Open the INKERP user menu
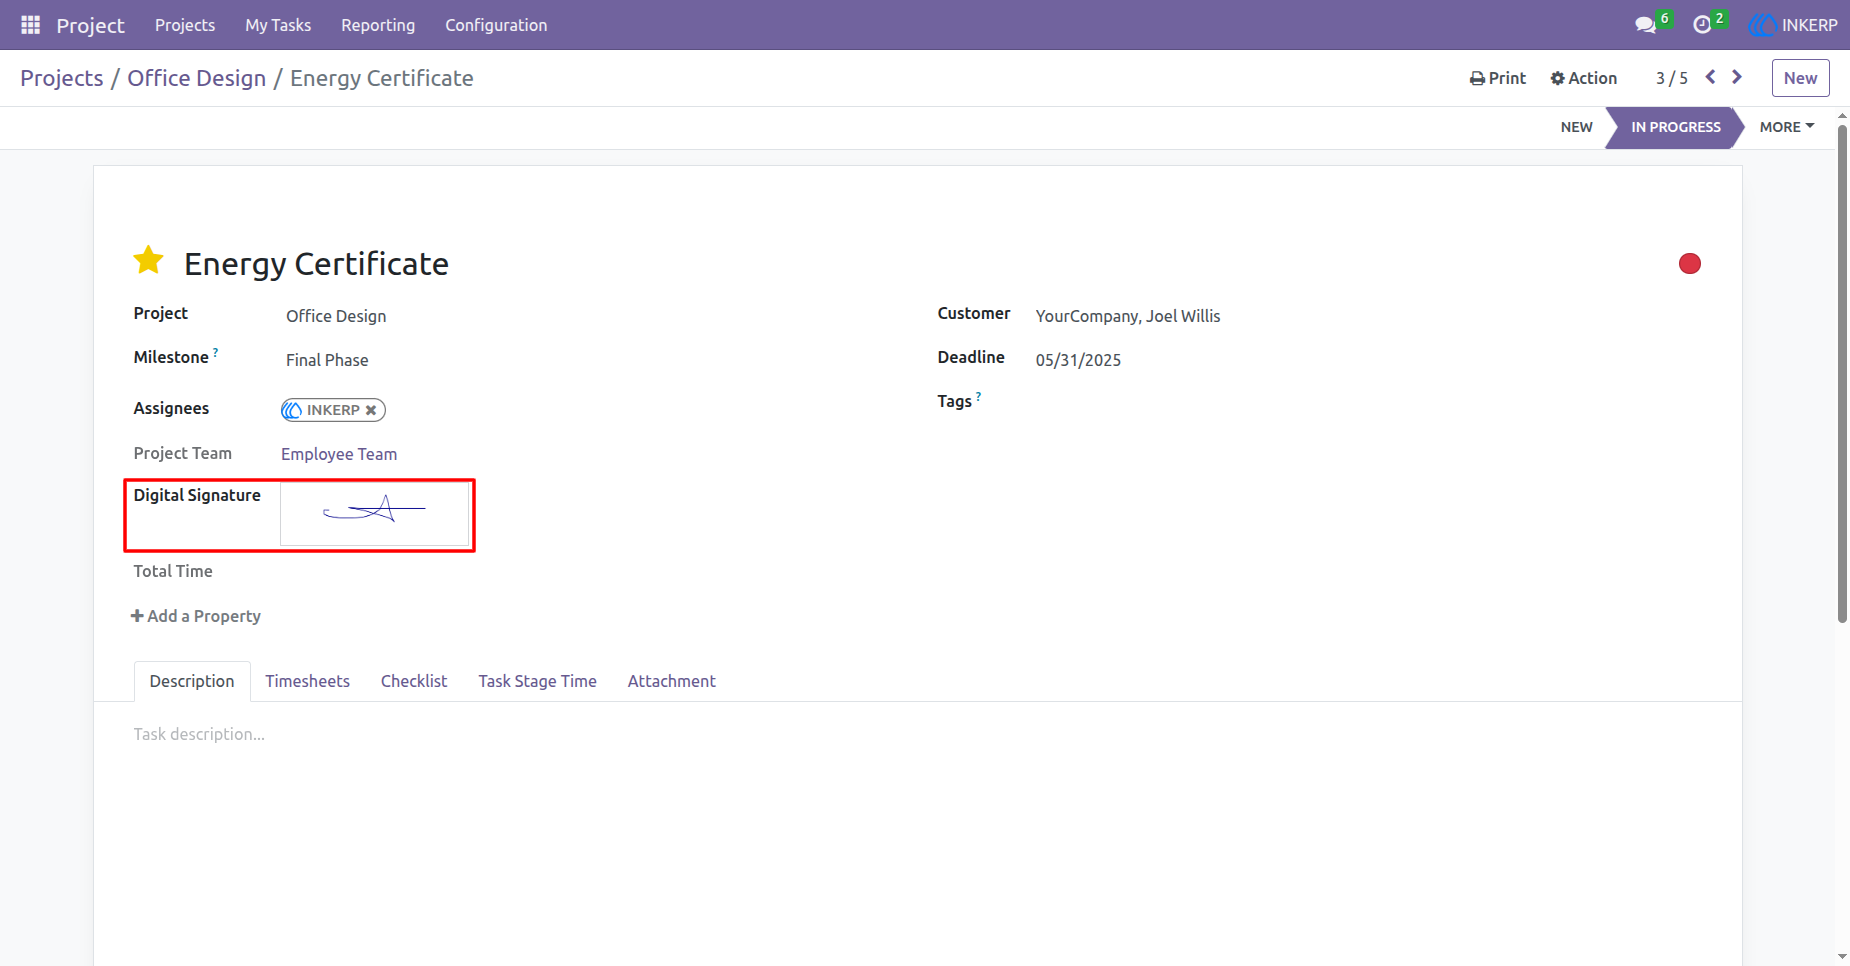The width and height of the screenshot is (1850, 966). click(x=1793, y=25)
